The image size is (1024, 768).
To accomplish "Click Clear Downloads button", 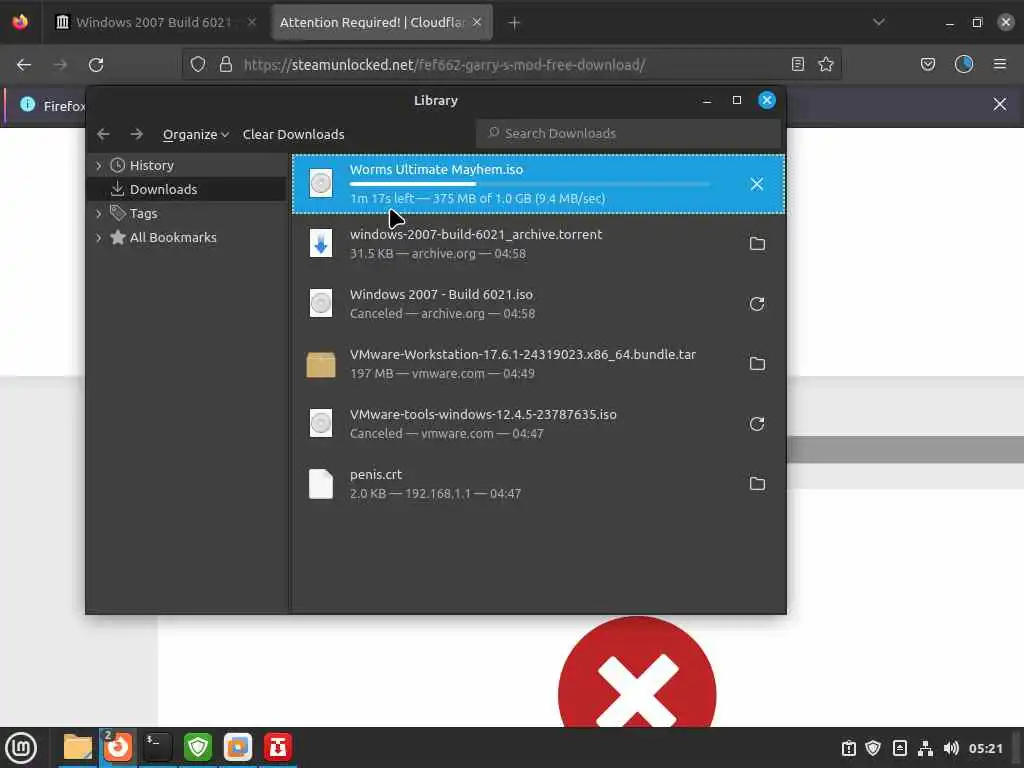I will (293, 135).
